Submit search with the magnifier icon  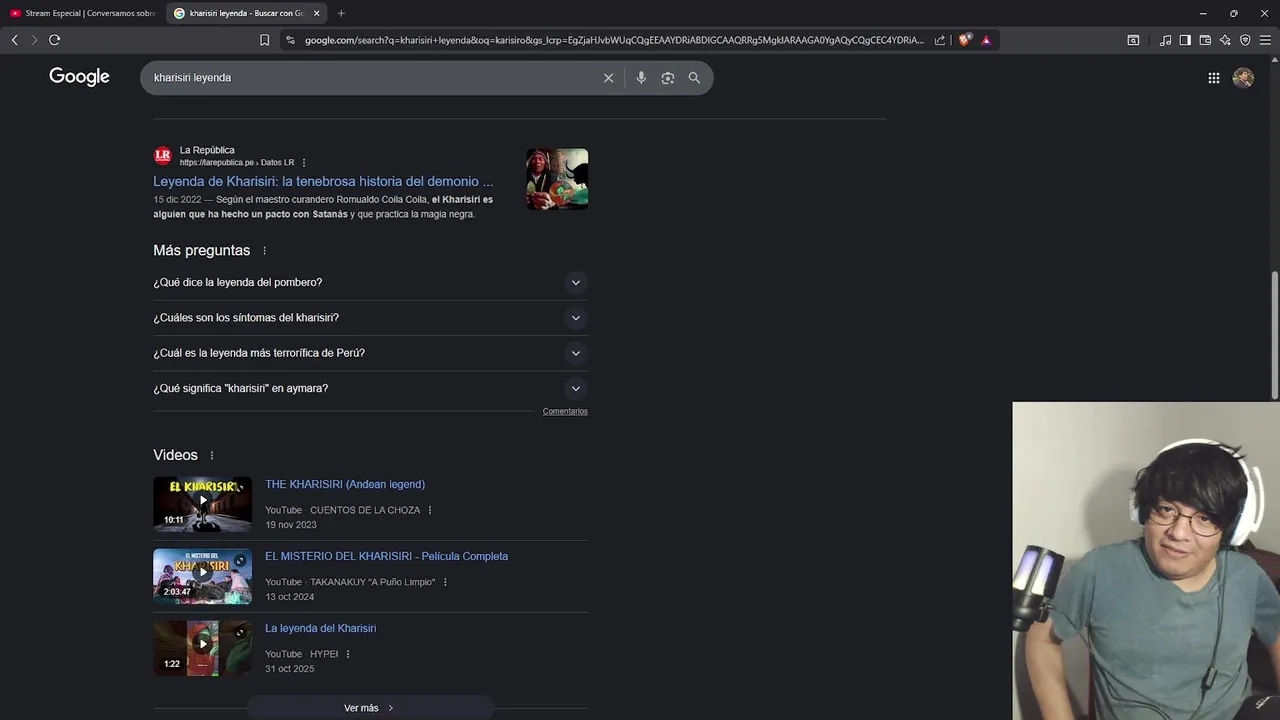pyautogui.click(x=694, y=78)
